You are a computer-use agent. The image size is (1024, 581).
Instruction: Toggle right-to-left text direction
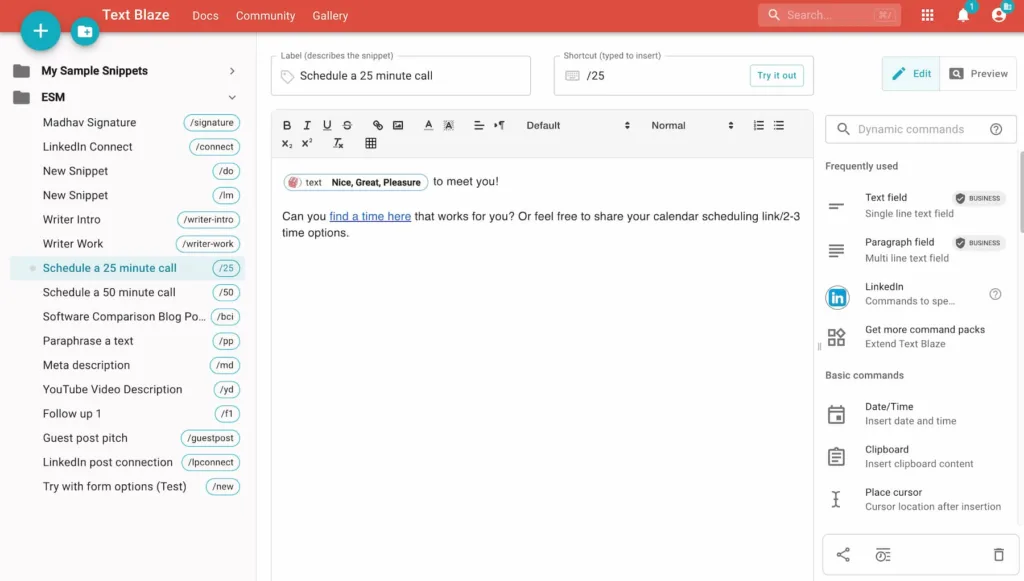(499, 125)
